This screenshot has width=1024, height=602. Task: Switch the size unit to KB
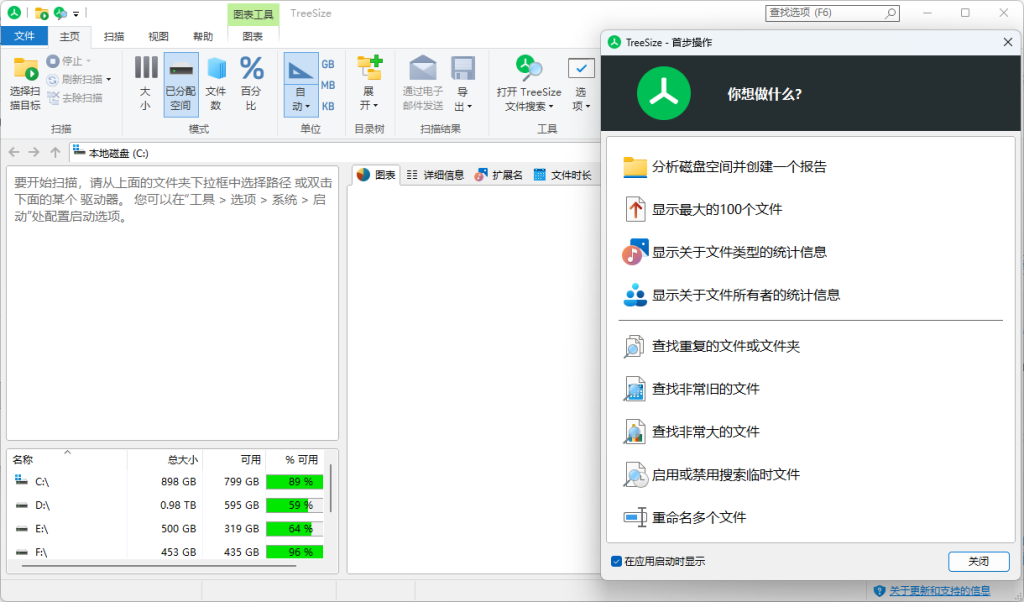point(328,106)
